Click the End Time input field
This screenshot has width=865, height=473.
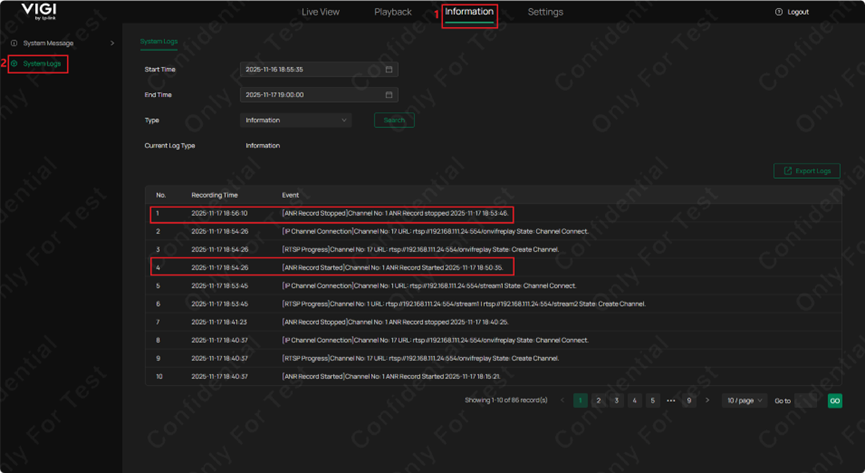coord(319,95)
